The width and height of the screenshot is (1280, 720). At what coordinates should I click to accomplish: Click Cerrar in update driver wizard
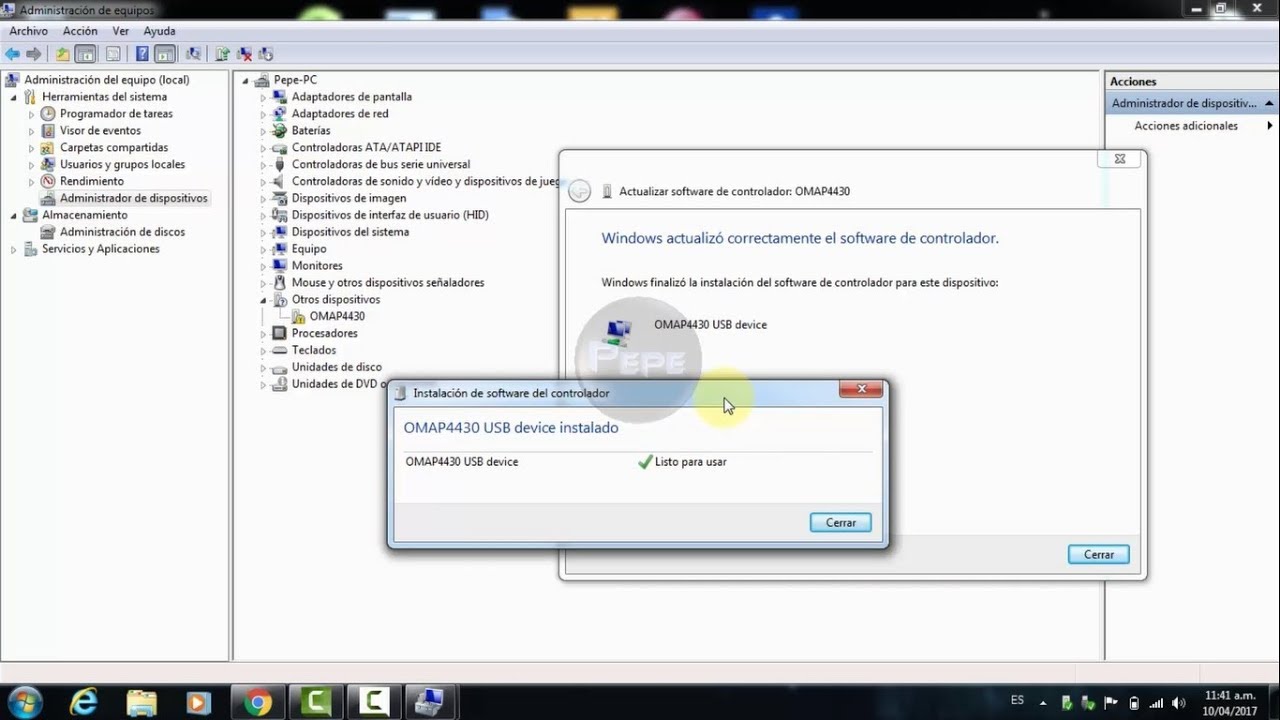point(1098,554)
